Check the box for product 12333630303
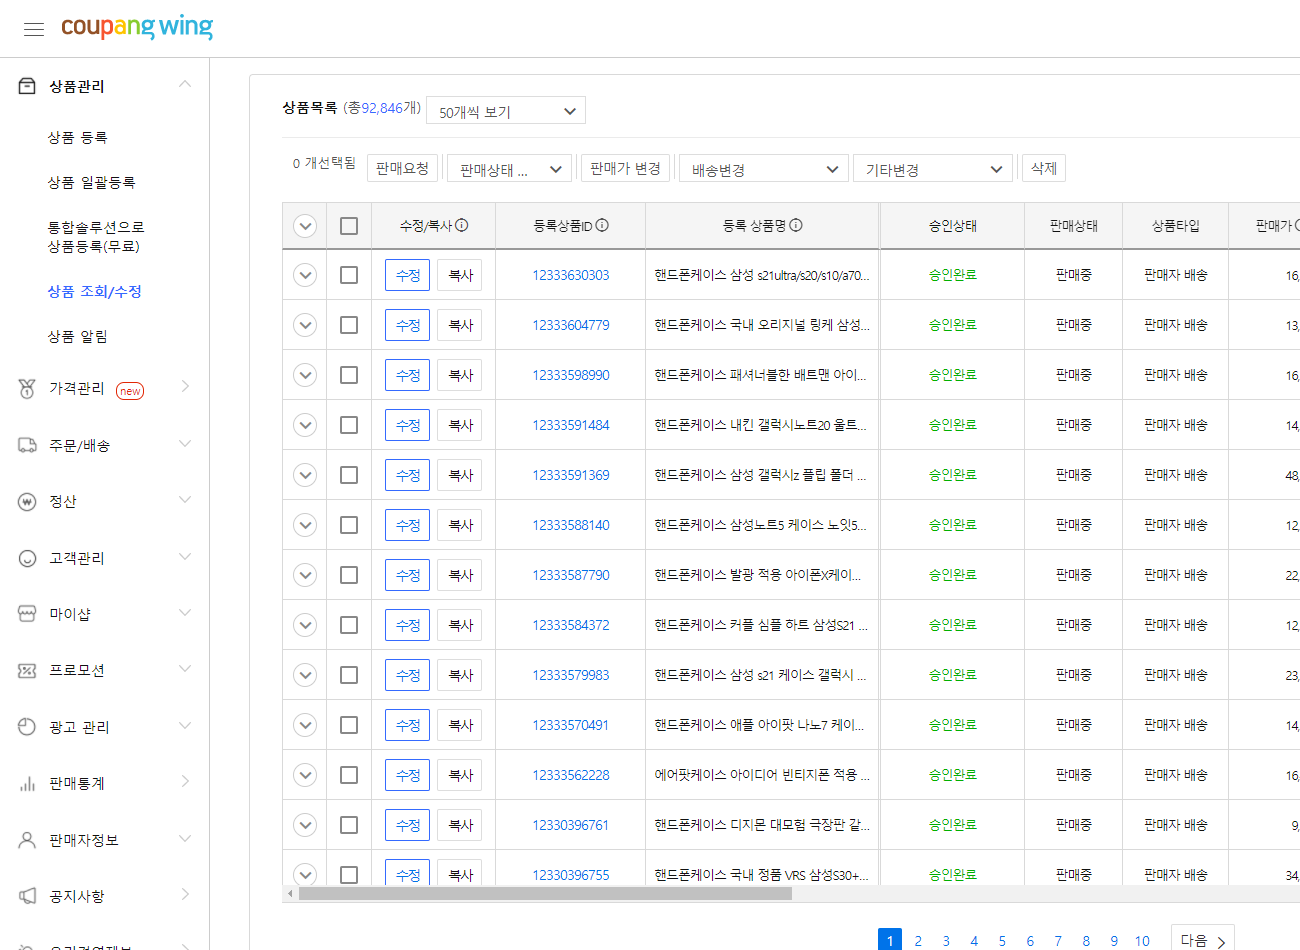Image resolution: width=1300 pixels, height=950 pixels. 349,275
